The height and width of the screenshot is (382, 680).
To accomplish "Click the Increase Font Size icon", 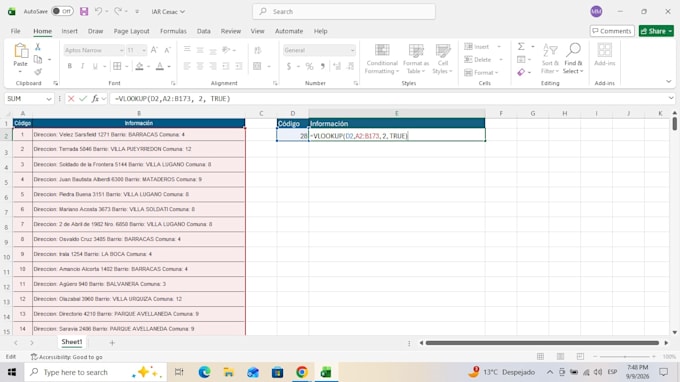I will click(154, 50).
